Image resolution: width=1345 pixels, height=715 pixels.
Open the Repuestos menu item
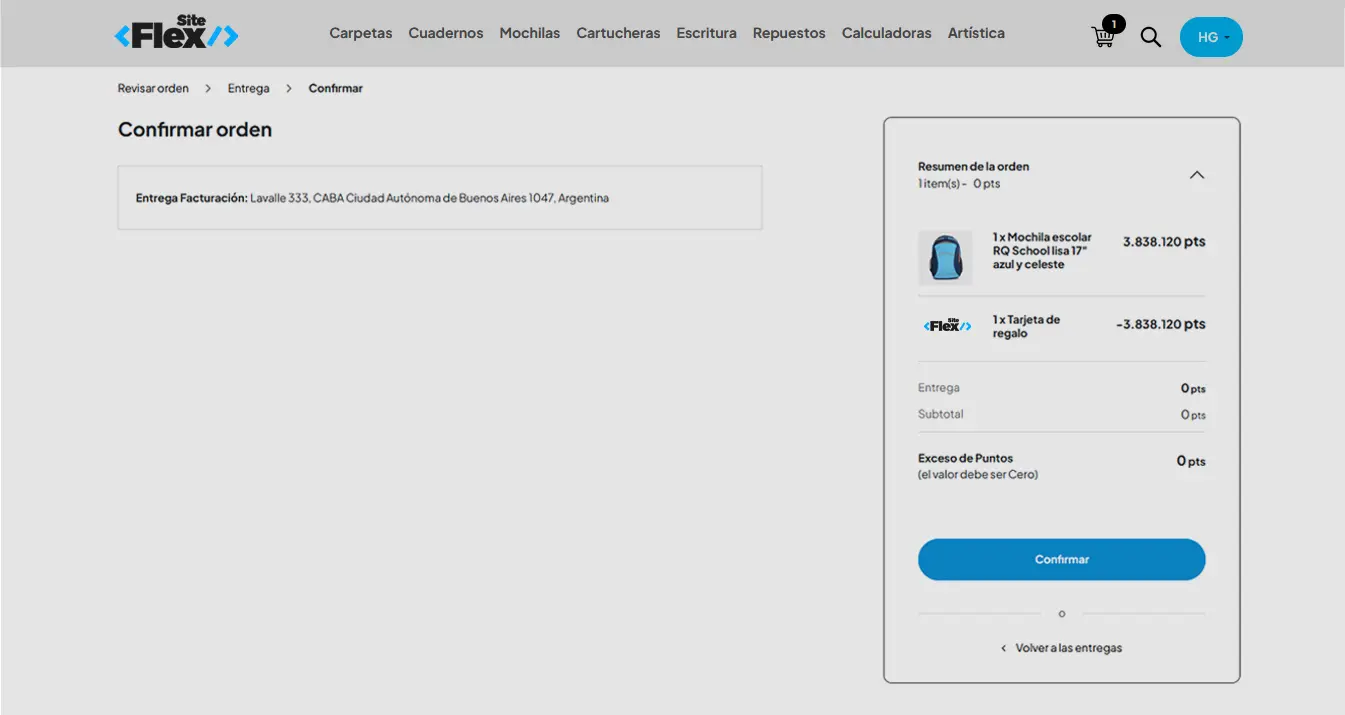[789, 33]
